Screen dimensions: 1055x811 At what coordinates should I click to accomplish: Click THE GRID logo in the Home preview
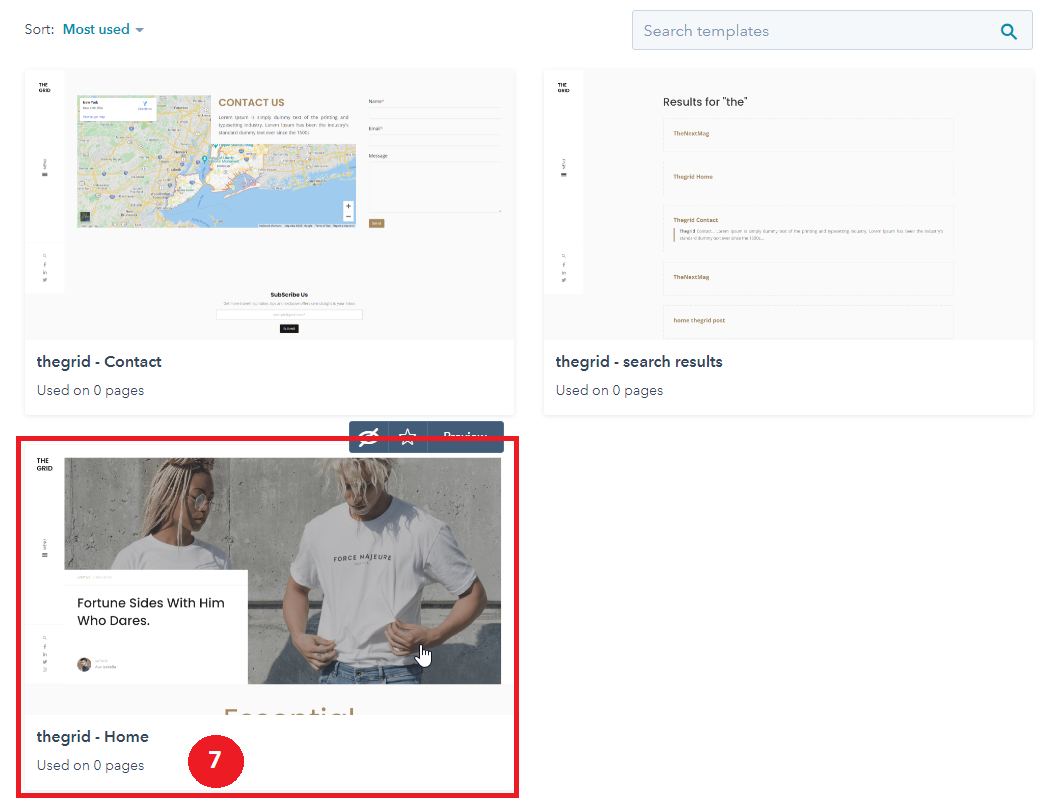point(44,465)
